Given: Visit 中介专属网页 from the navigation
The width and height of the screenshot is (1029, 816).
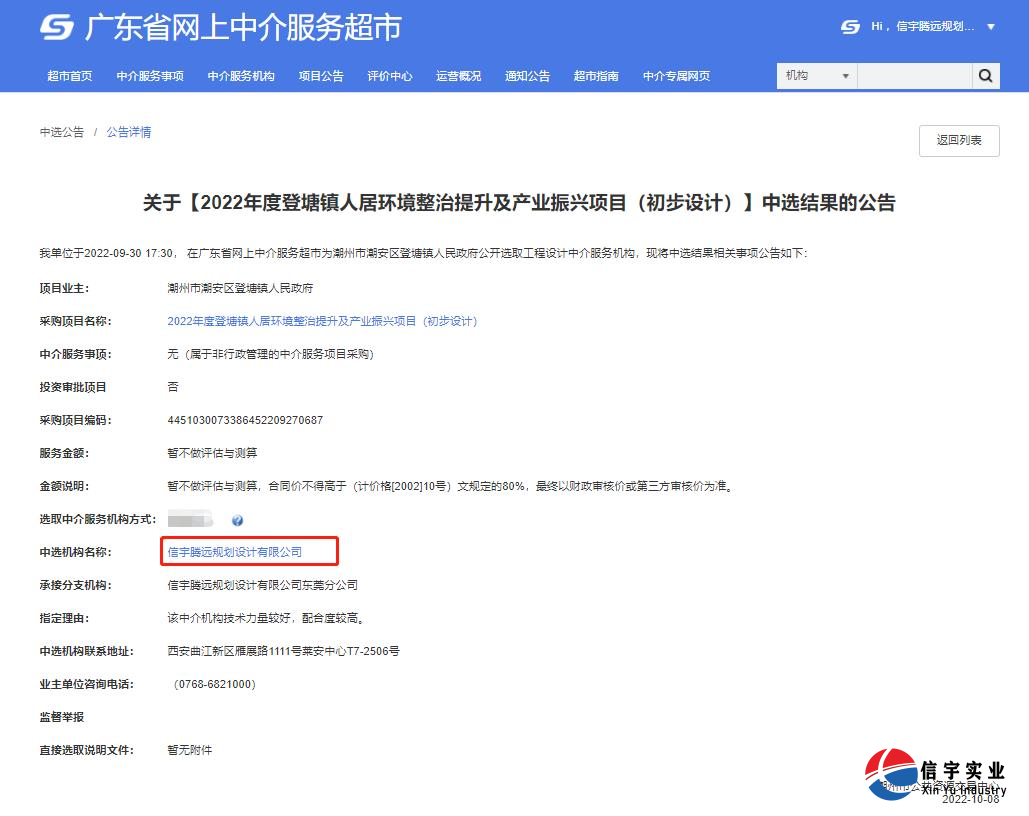Looking at the screenshot, I should tap(676, 75).
